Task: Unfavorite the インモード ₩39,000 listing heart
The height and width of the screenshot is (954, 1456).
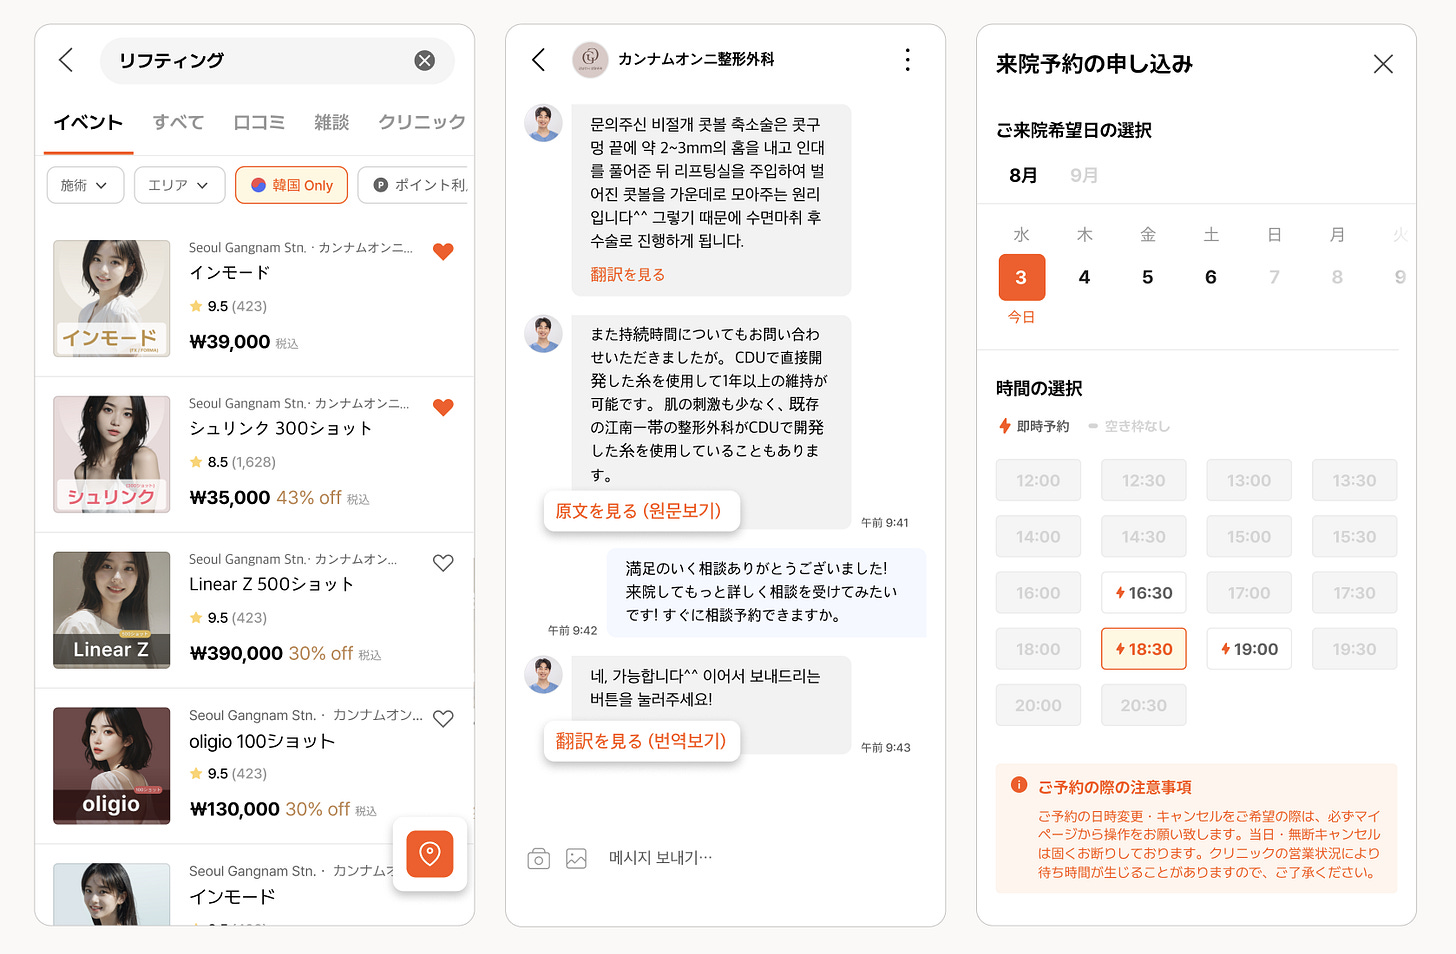Action: 443,251
